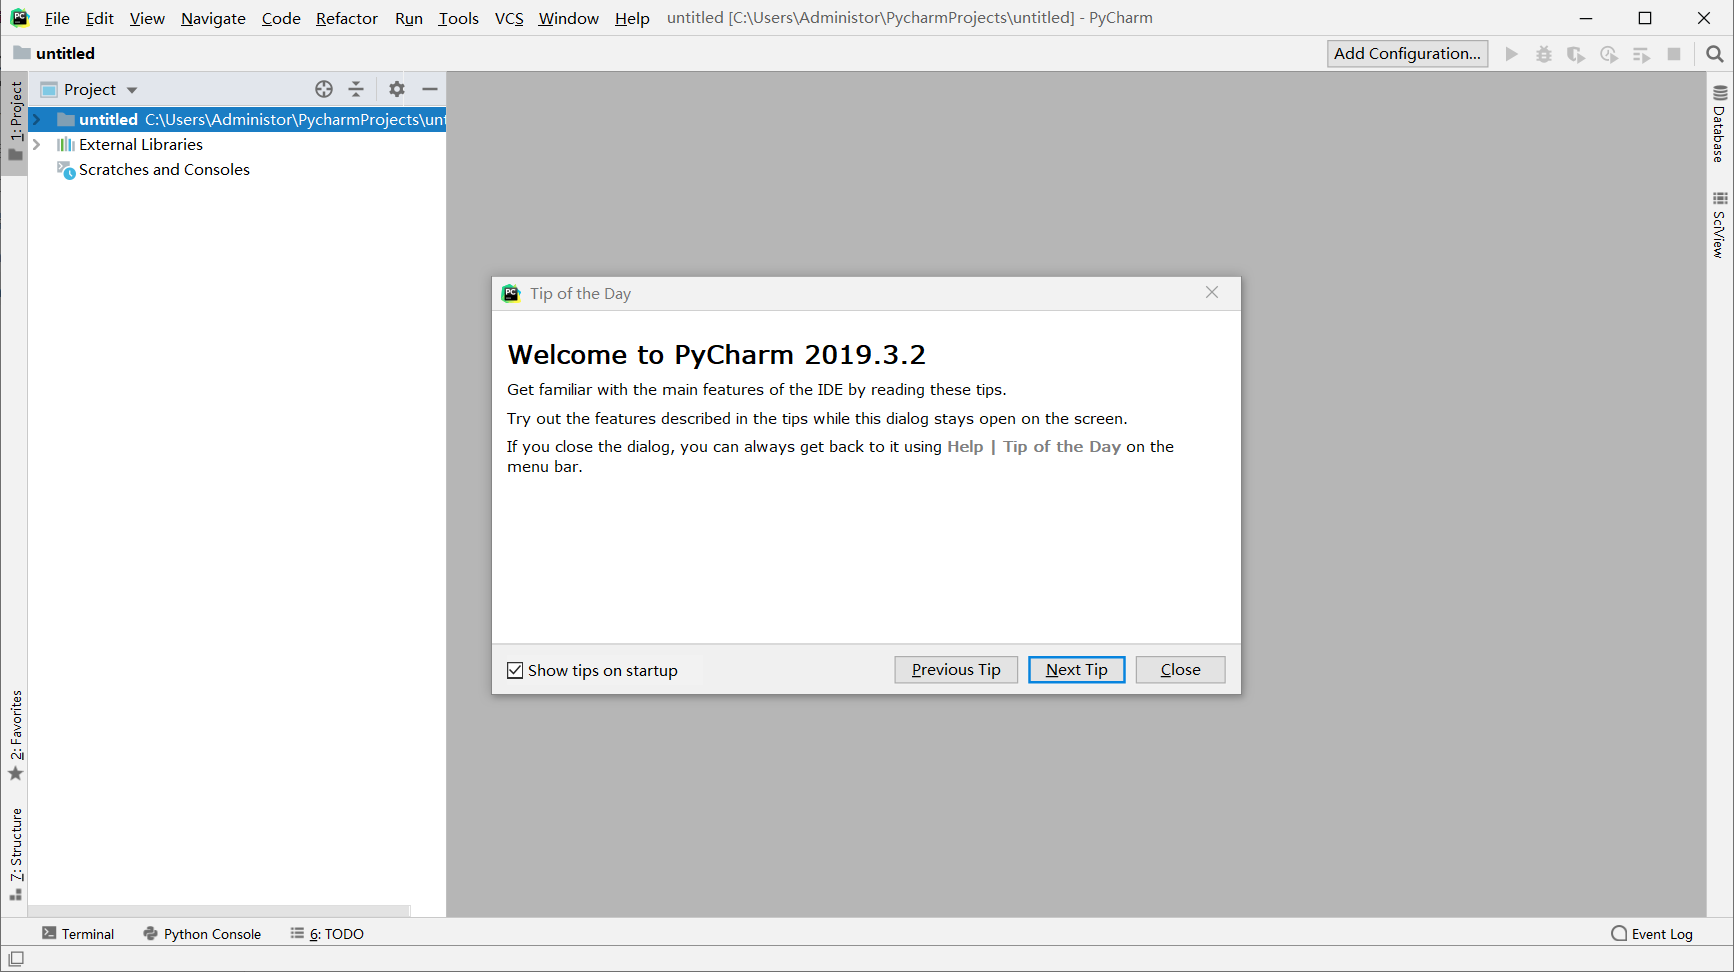1734x972 pixels.
Task: Open the Structure tool window strip
Action: (x=16, y=854)
